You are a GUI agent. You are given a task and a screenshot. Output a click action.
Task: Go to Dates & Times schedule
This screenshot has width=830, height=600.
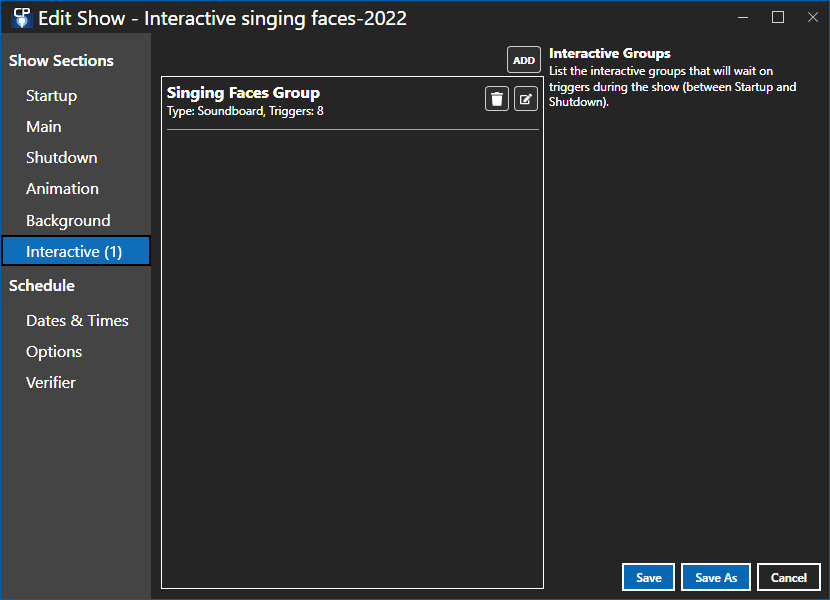(x=77, y=321)
